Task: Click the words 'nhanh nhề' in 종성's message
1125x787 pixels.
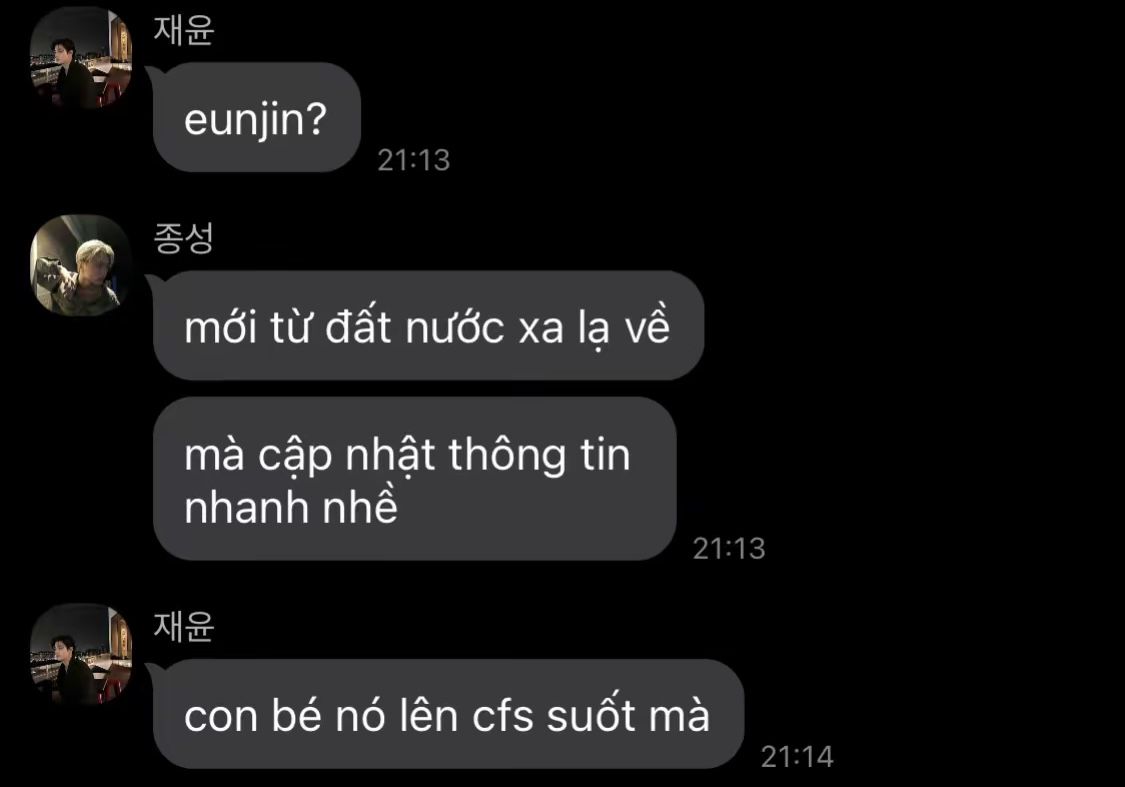Action: 291,507
